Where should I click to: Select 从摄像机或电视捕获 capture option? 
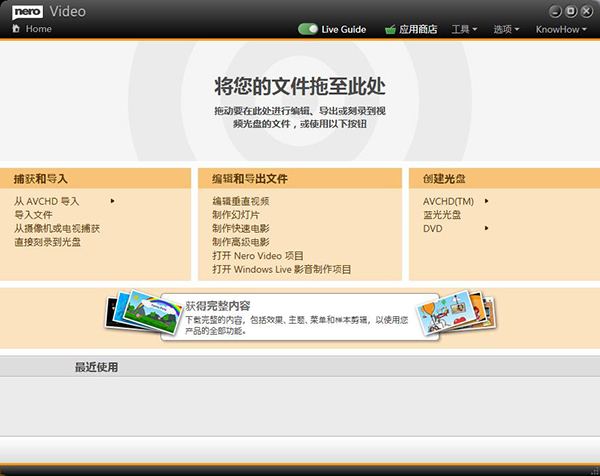coord(57,228)
